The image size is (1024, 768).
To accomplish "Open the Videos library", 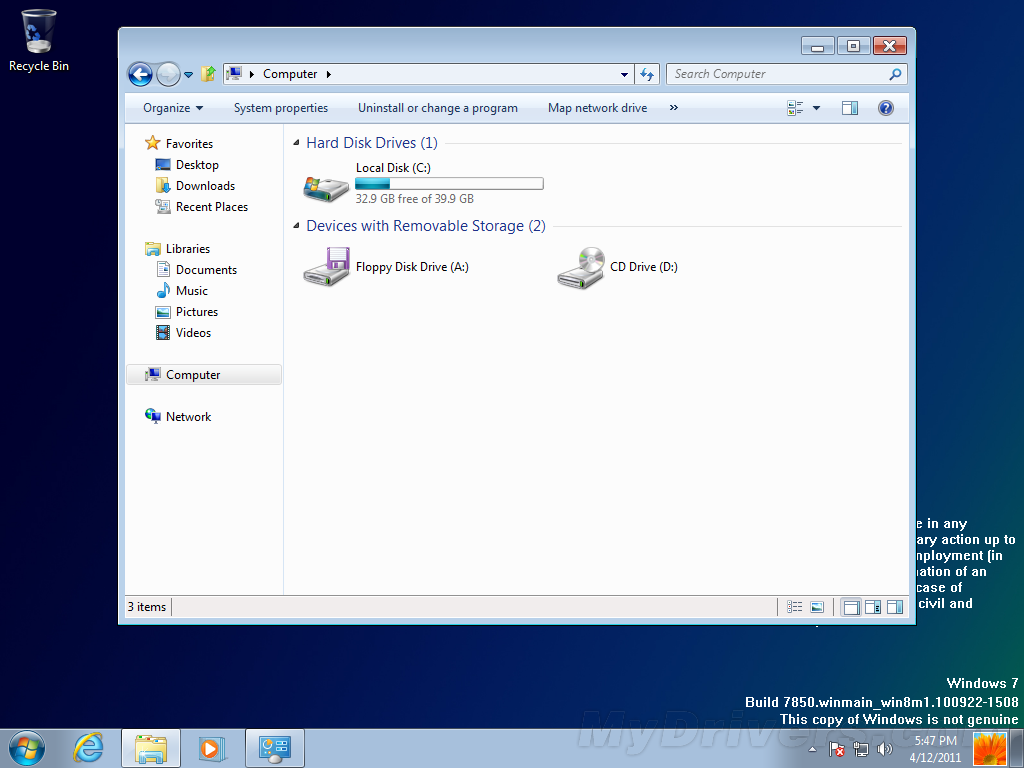I will tap(193, 333).
